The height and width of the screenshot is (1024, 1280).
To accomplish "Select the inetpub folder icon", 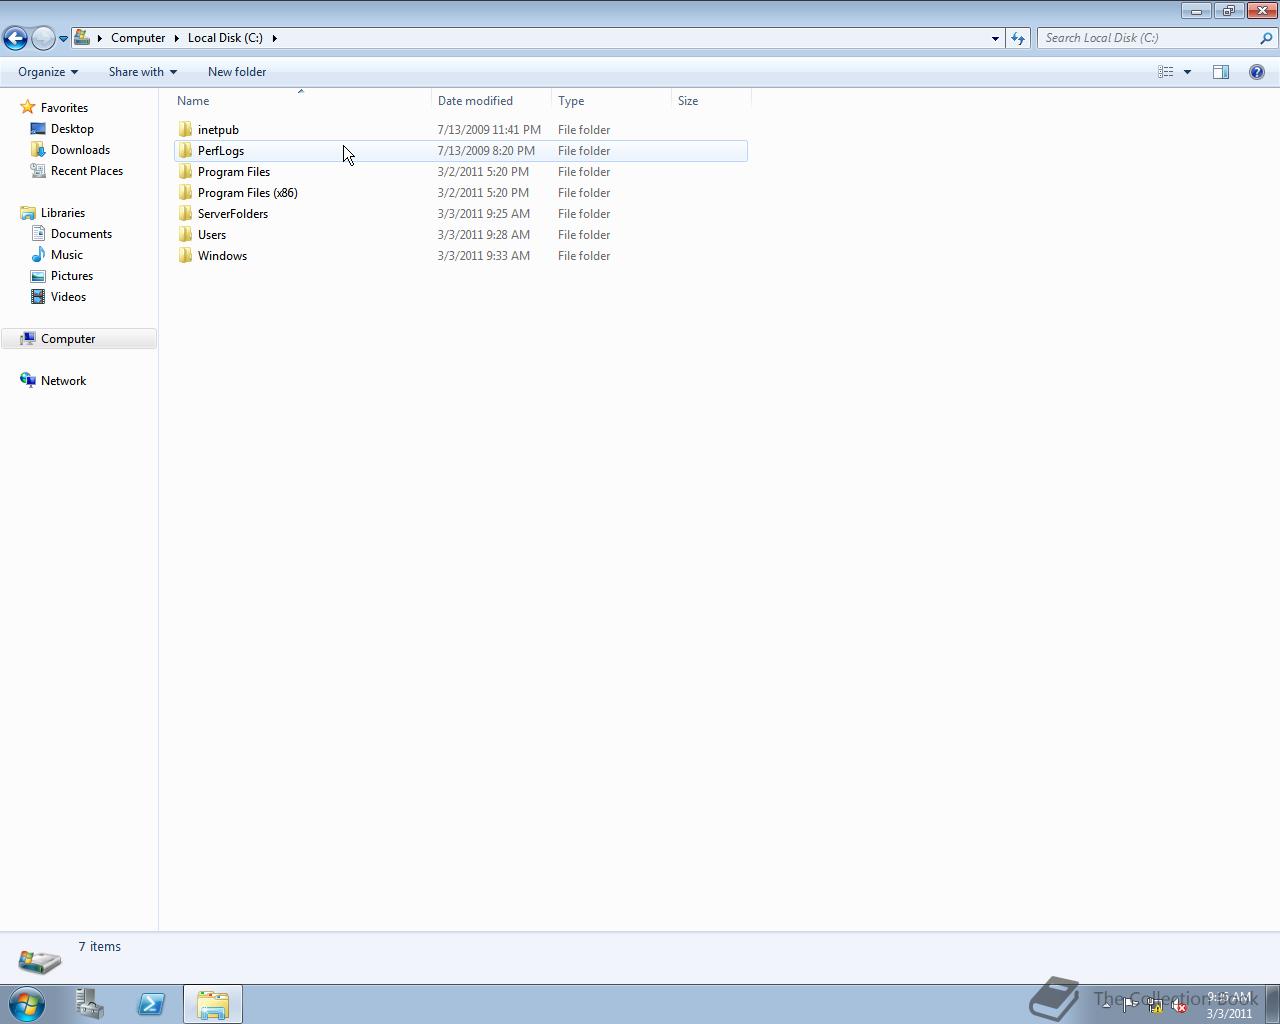I will click(185, 130).
